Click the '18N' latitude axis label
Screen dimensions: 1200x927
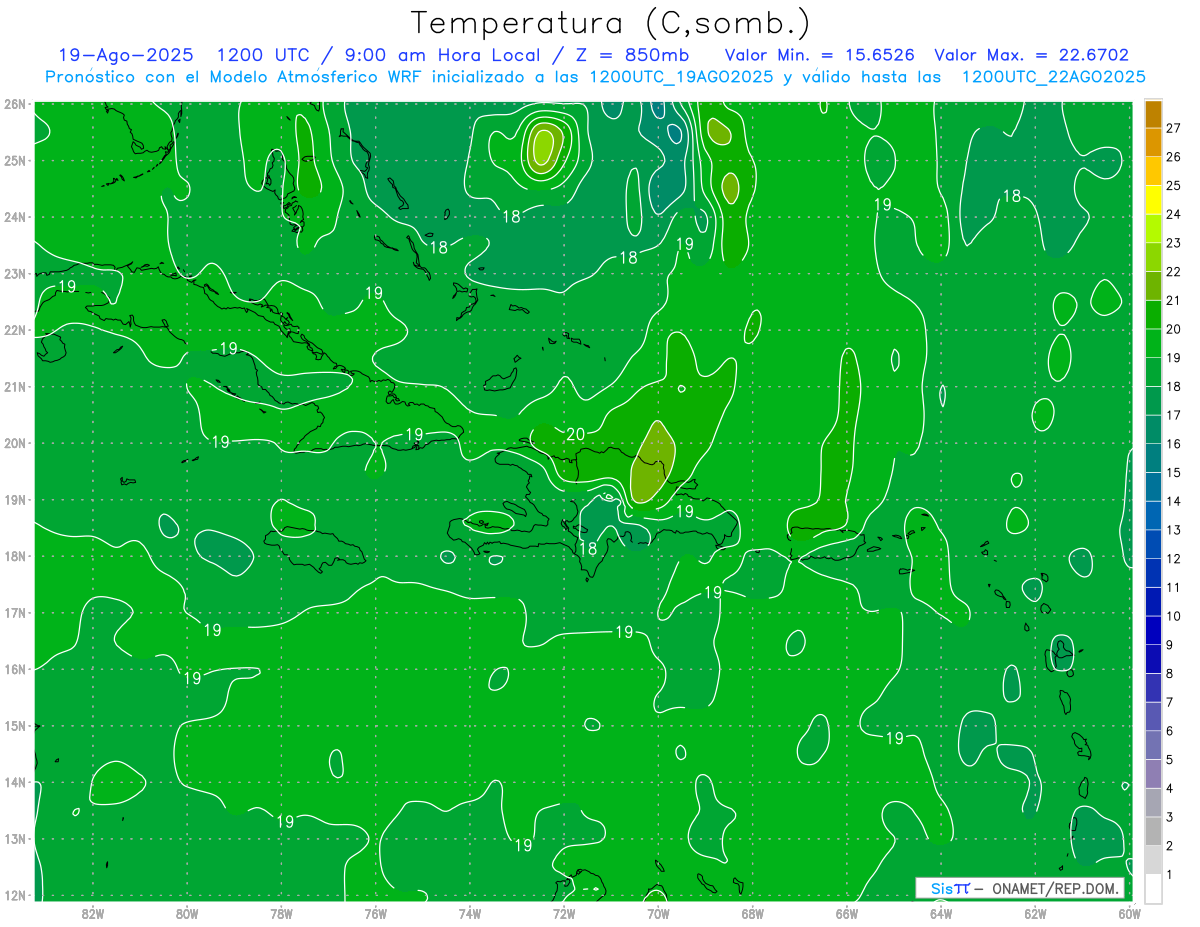click(x=15, y=556)
